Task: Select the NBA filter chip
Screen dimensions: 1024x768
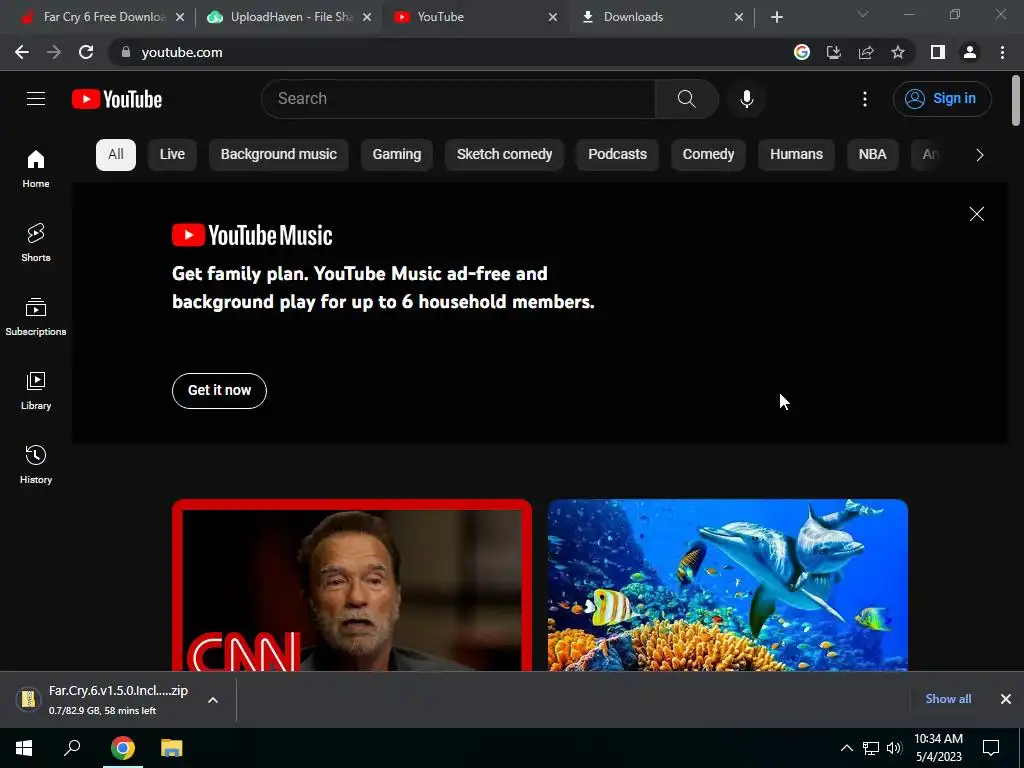Action: [872, 155]
